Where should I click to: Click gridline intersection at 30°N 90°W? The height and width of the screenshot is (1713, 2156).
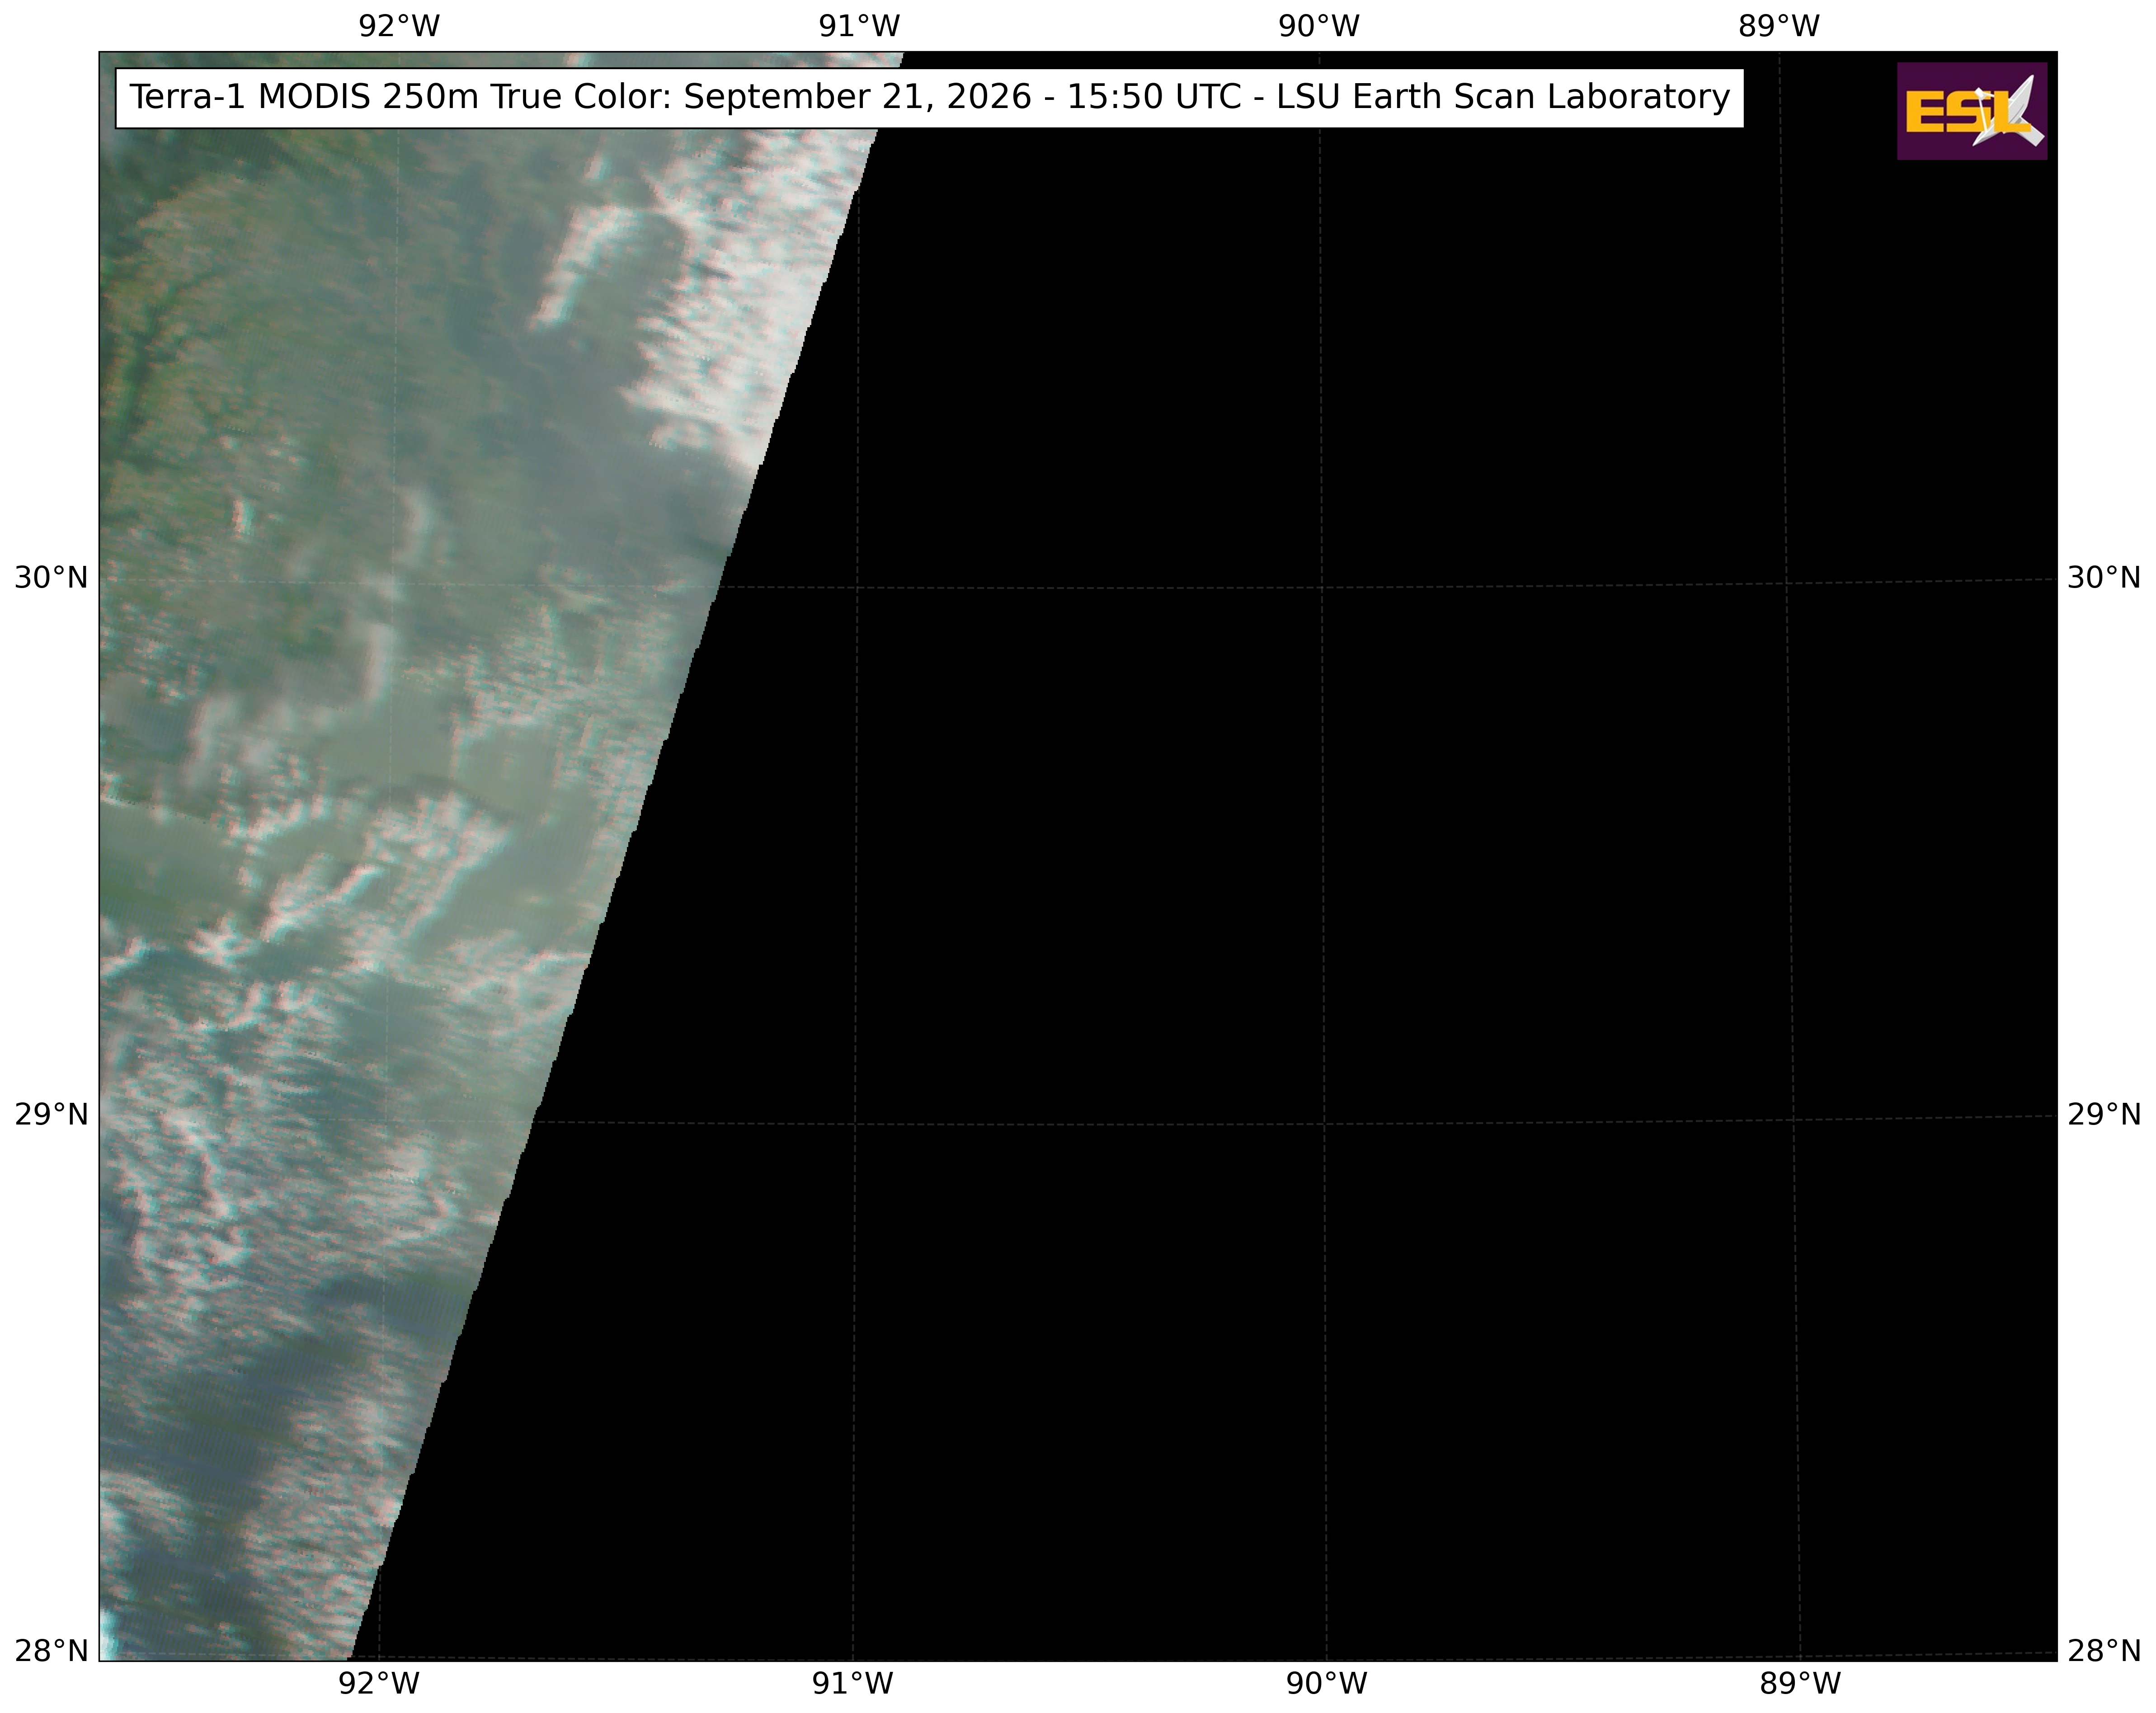click(x=1322, y=587)
